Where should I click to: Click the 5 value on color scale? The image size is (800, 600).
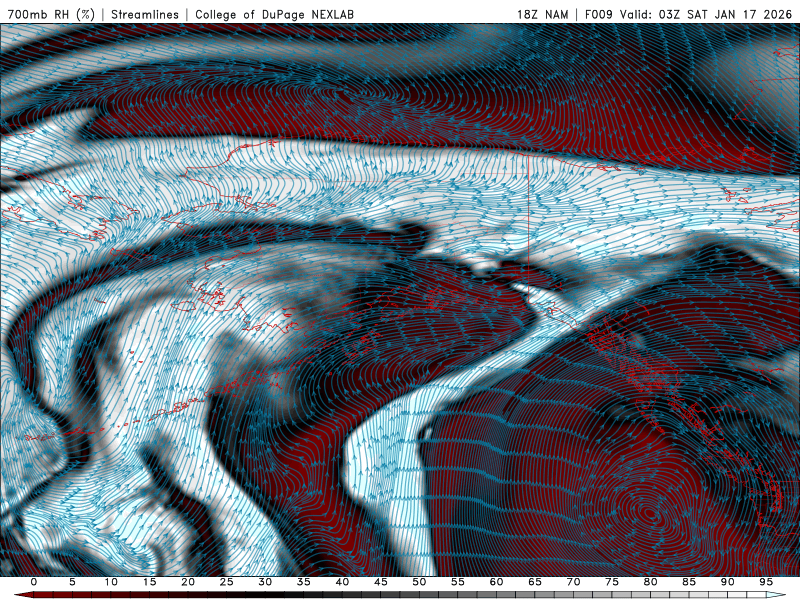click(x=72, y=582)
